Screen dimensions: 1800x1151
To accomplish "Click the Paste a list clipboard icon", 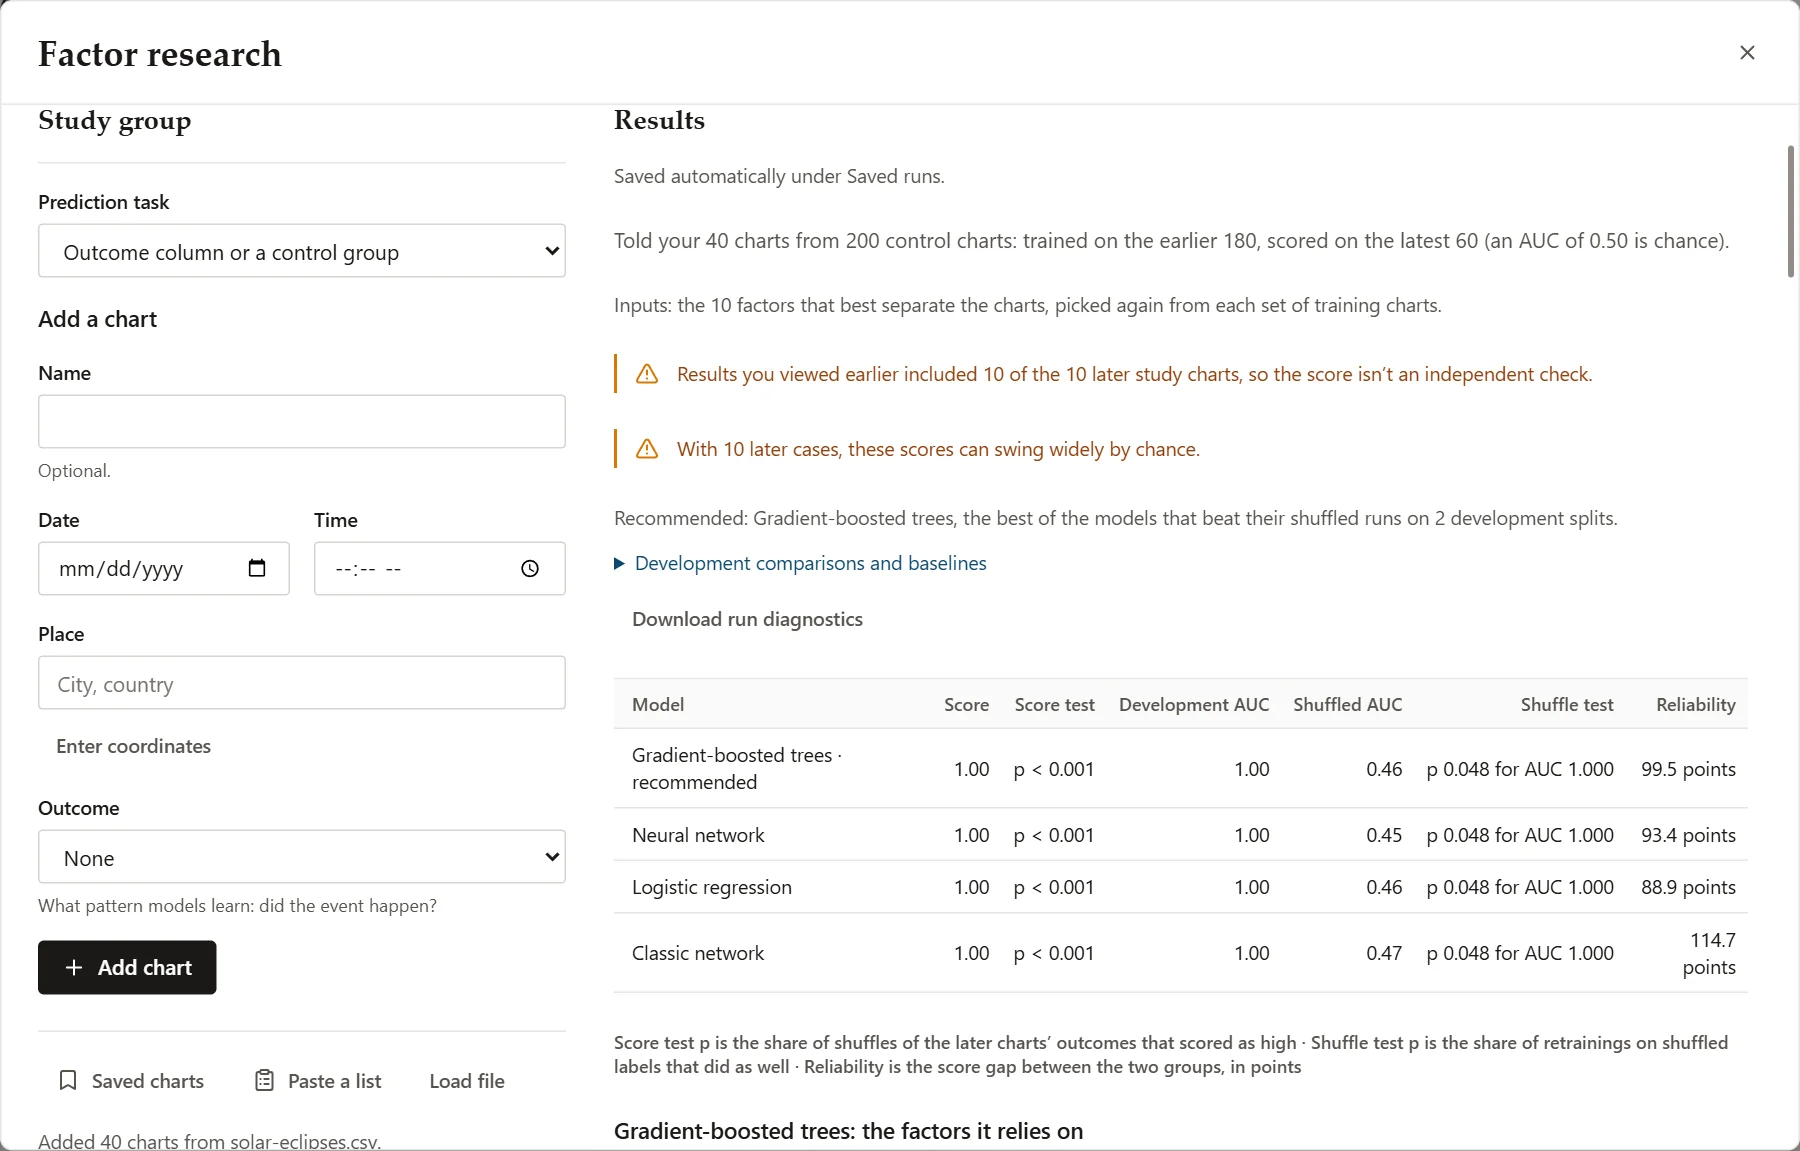I will coord(264,1080).
